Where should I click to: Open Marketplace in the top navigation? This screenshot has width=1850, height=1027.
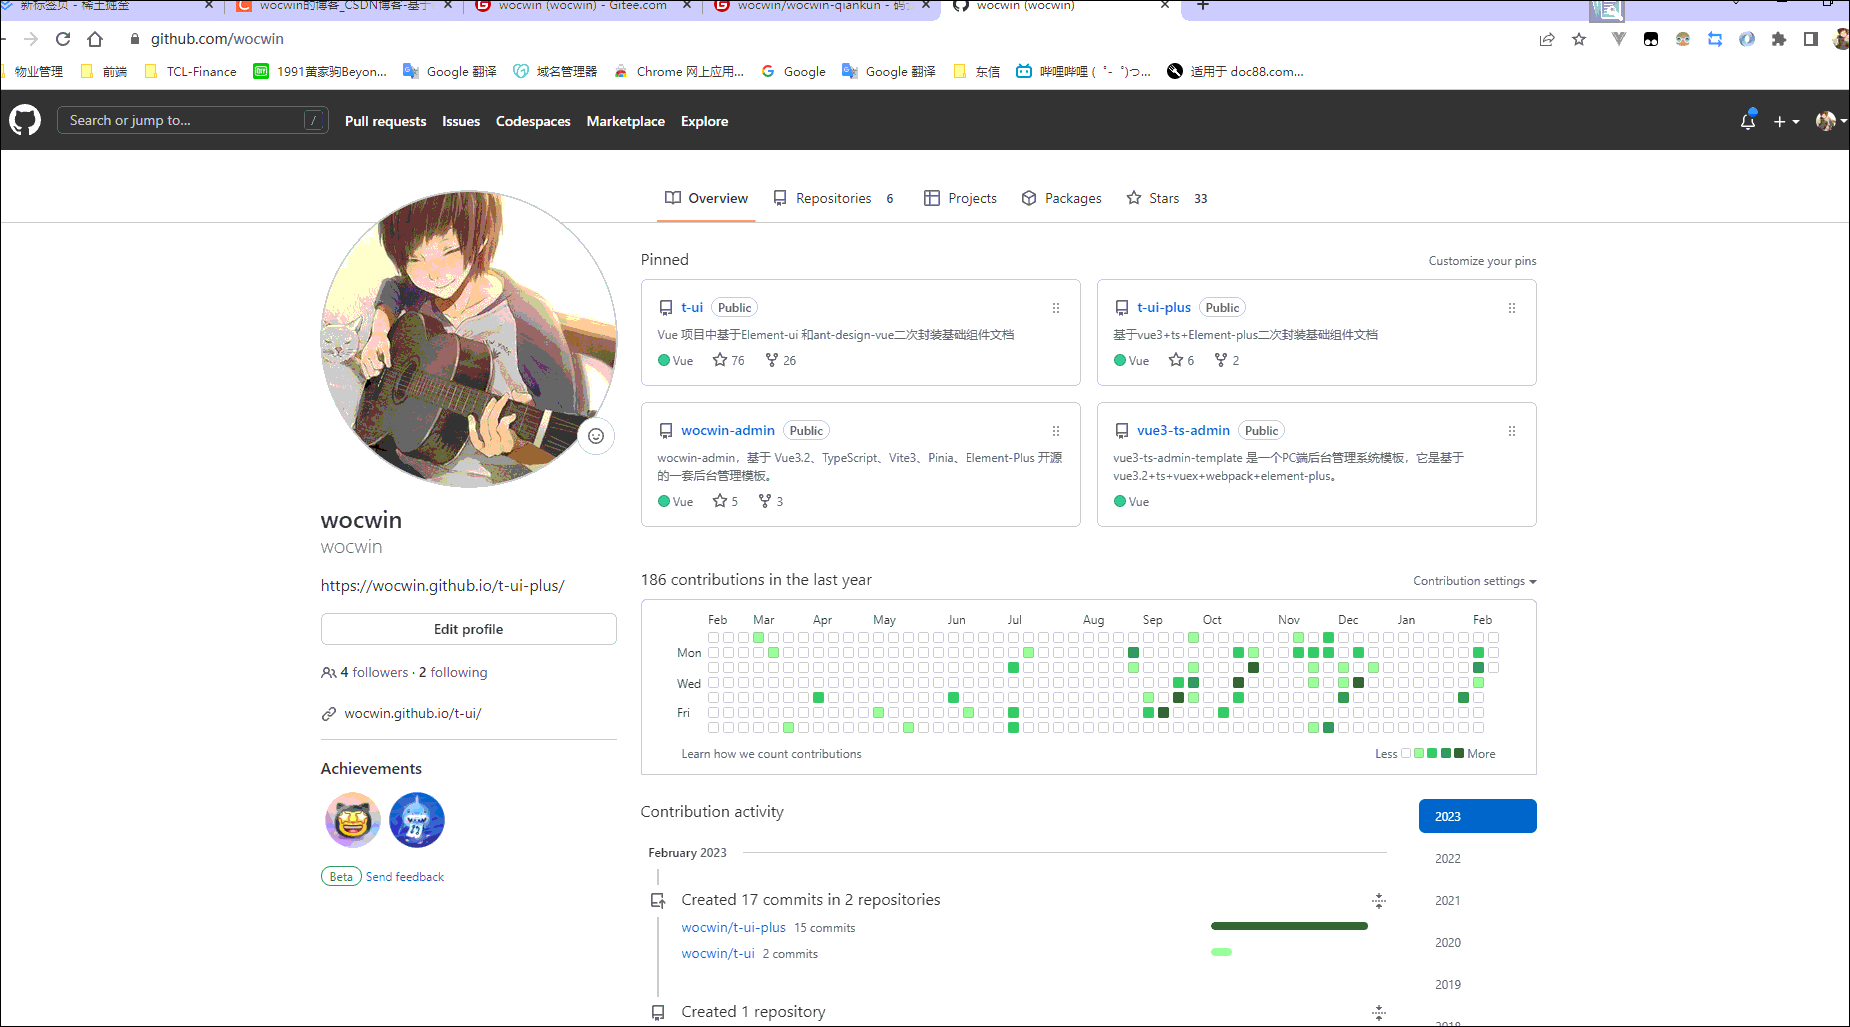625,121
